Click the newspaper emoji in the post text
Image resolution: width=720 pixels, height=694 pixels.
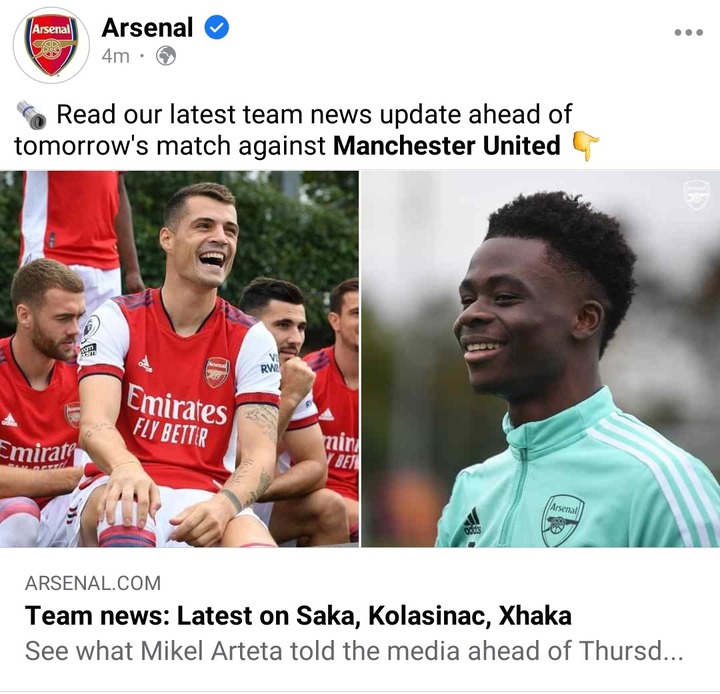coord(31,114)
